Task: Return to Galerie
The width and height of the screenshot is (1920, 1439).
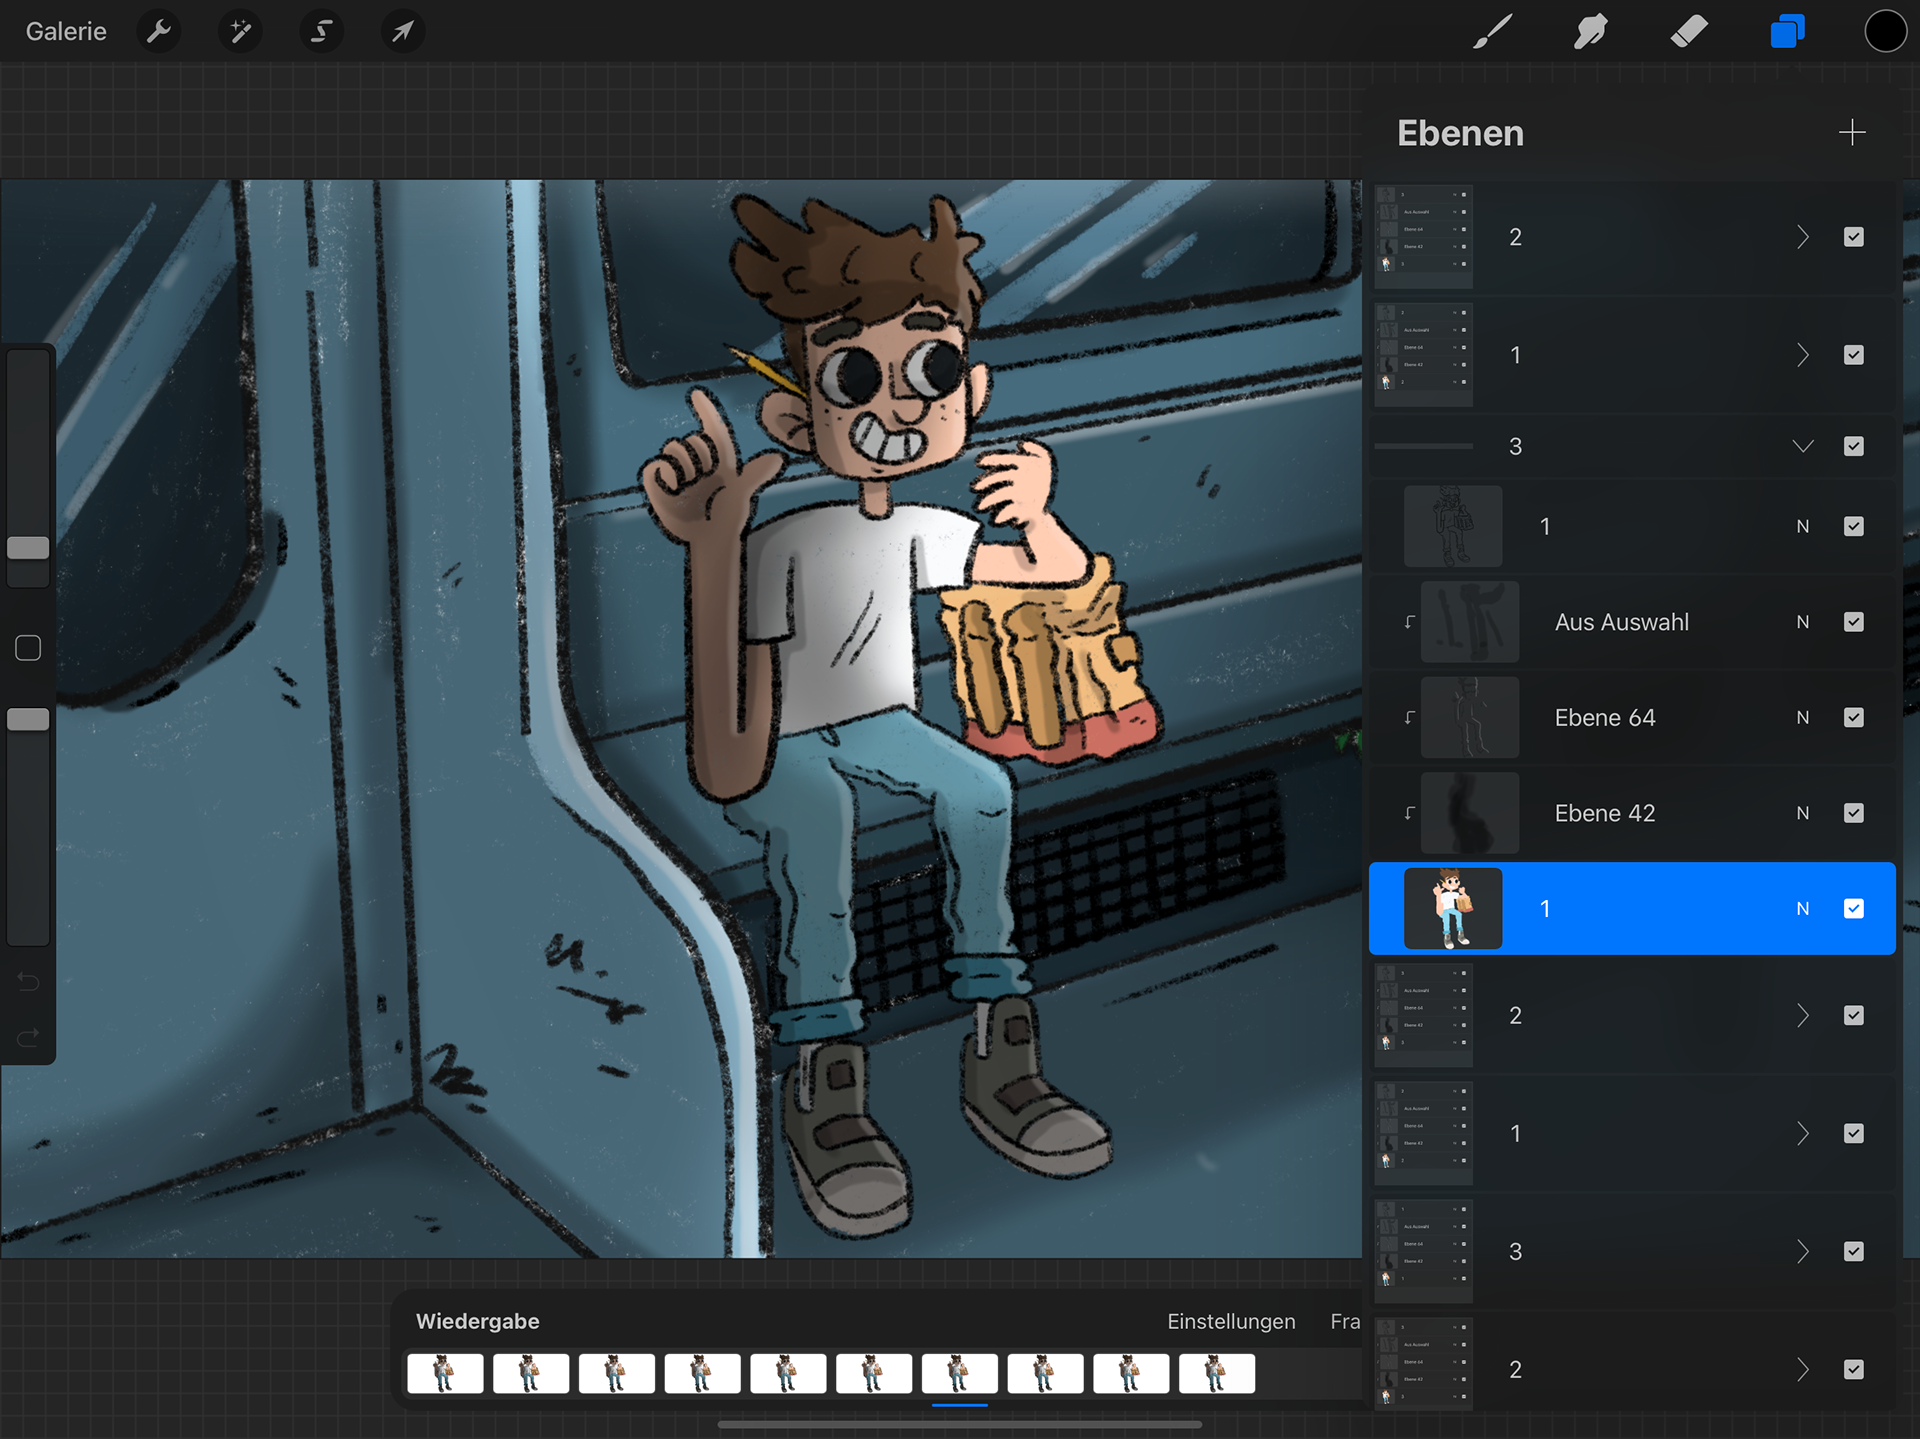Action: coord(66,31)
